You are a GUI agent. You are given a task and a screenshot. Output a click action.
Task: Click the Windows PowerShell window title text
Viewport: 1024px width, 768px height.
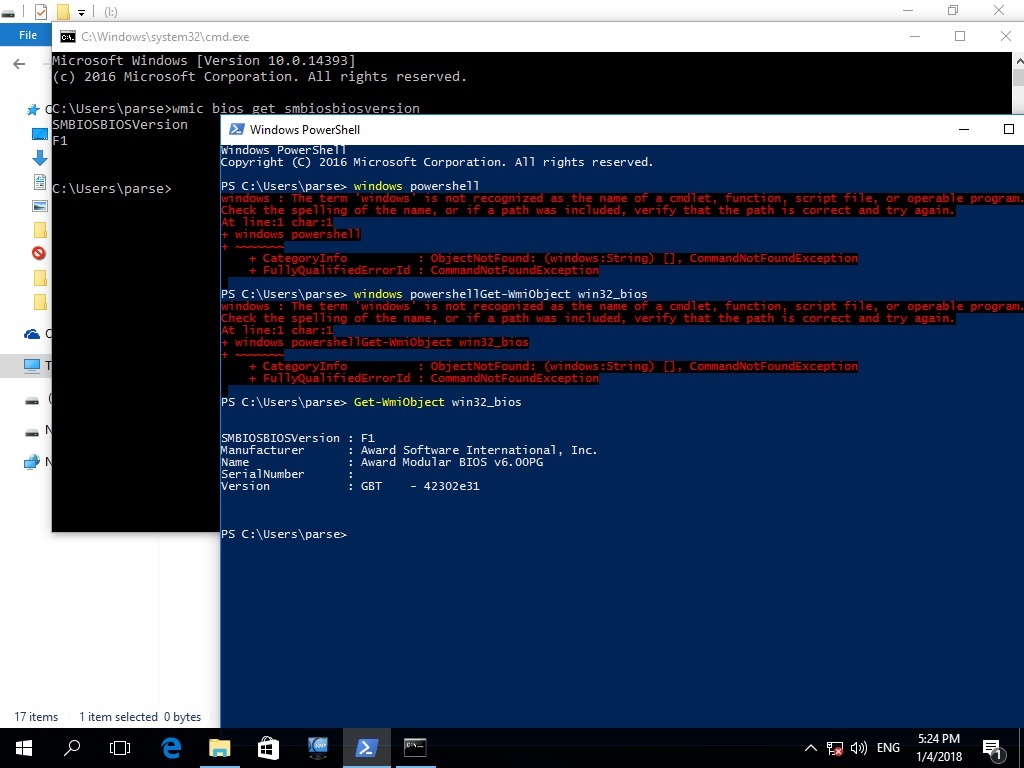(304, 129)
